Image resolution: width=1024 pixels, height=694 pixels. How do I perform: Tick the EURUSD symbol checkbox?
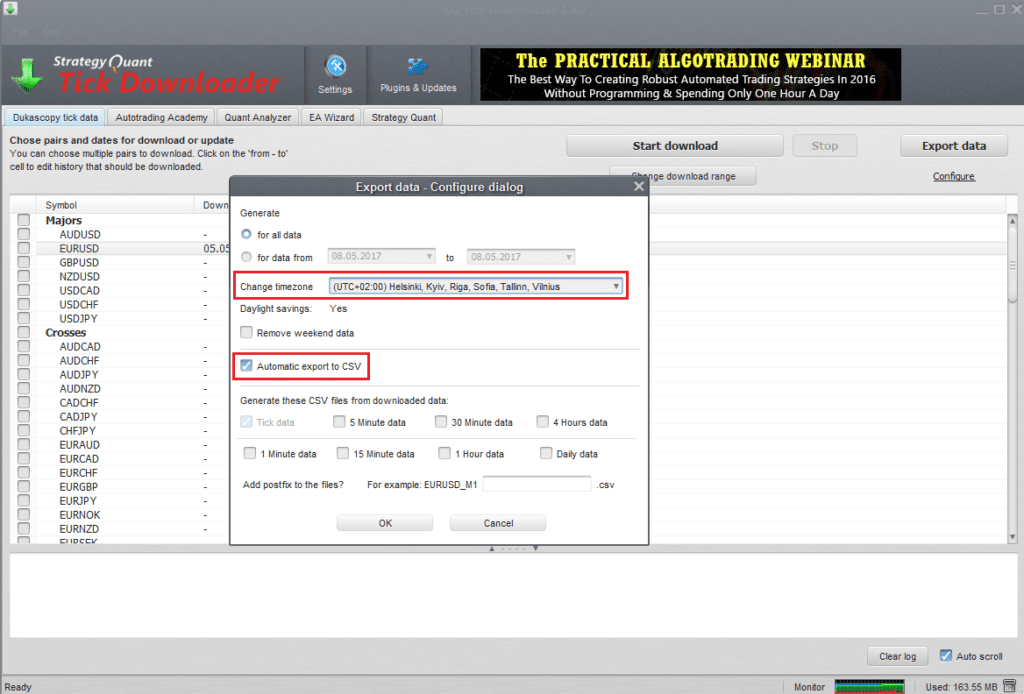pyautogui.click(x=24, y=248)
